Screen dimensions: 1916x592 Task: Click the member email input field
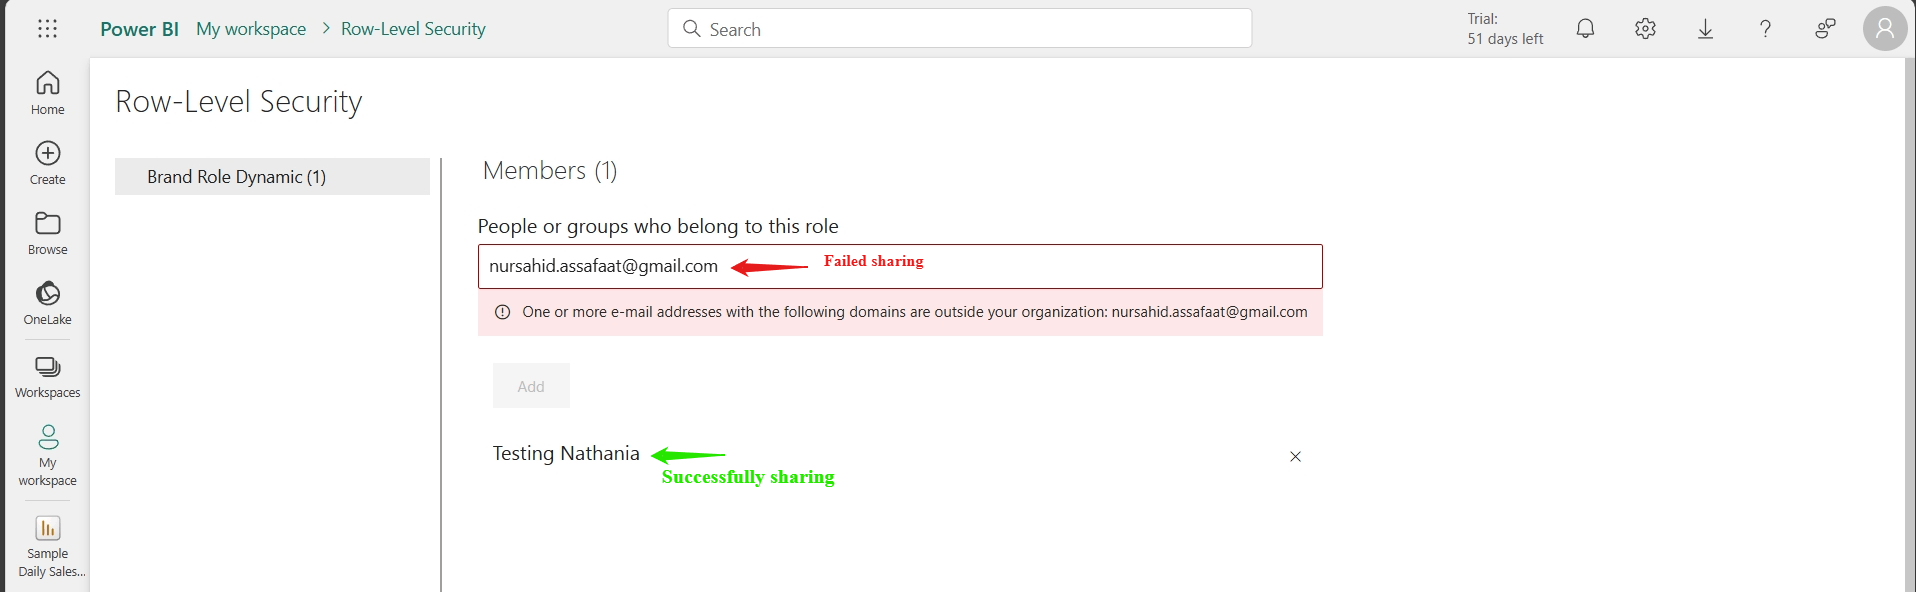point(900,266)
